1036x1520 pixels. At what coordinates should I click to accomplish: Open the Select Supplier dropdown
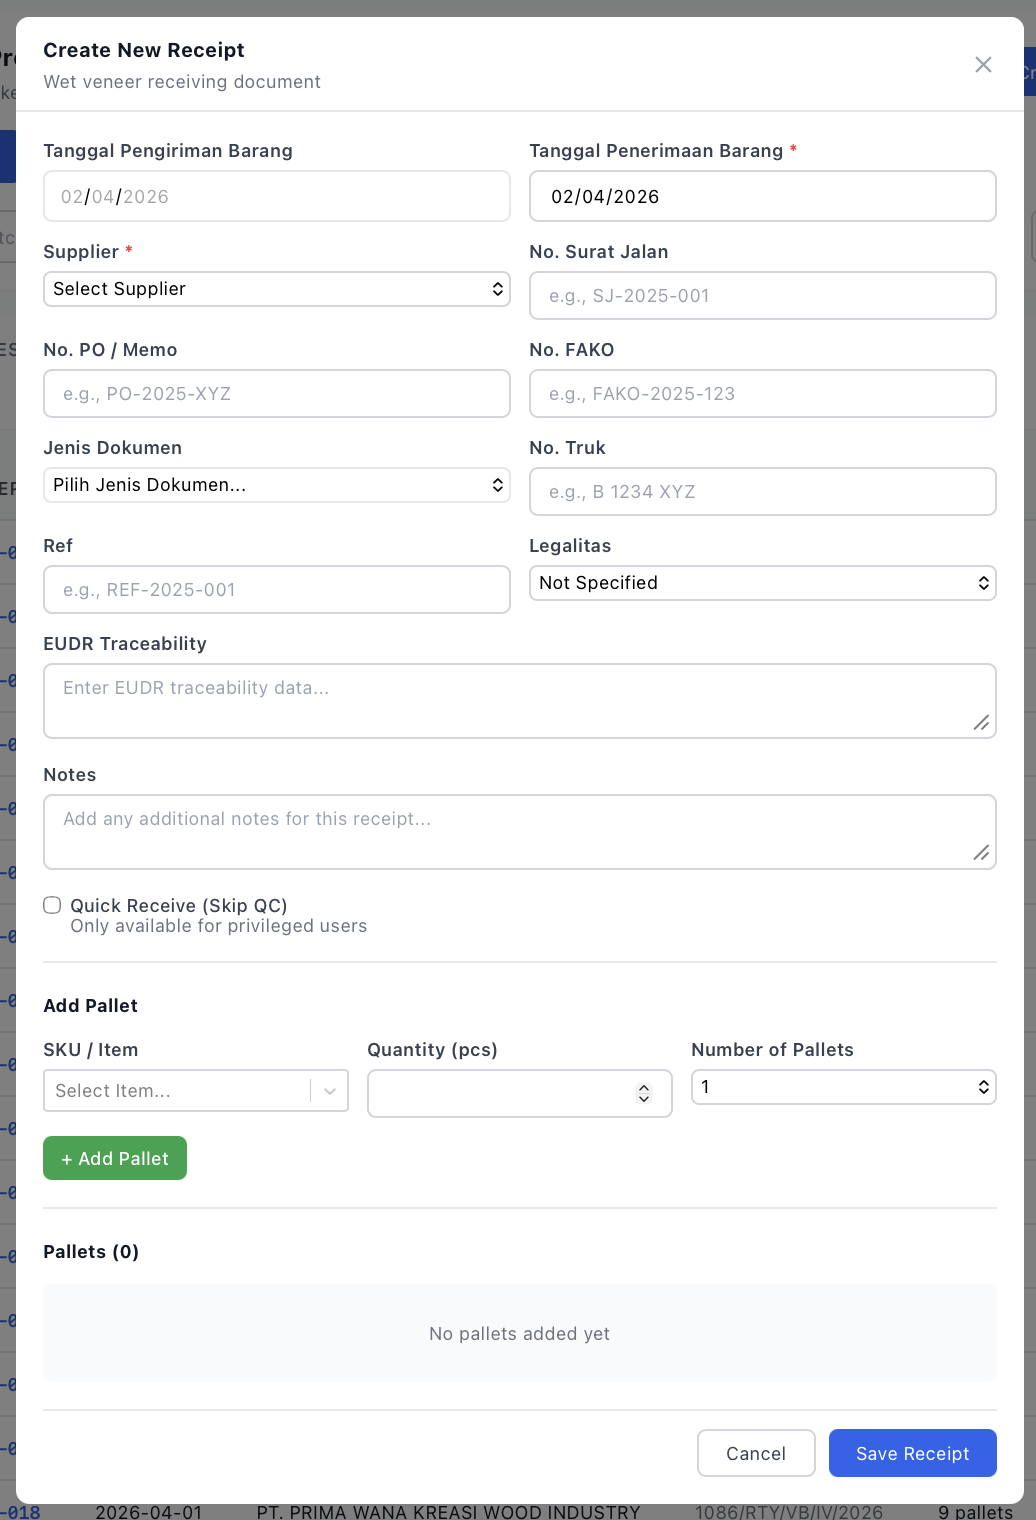click(277, 289)
